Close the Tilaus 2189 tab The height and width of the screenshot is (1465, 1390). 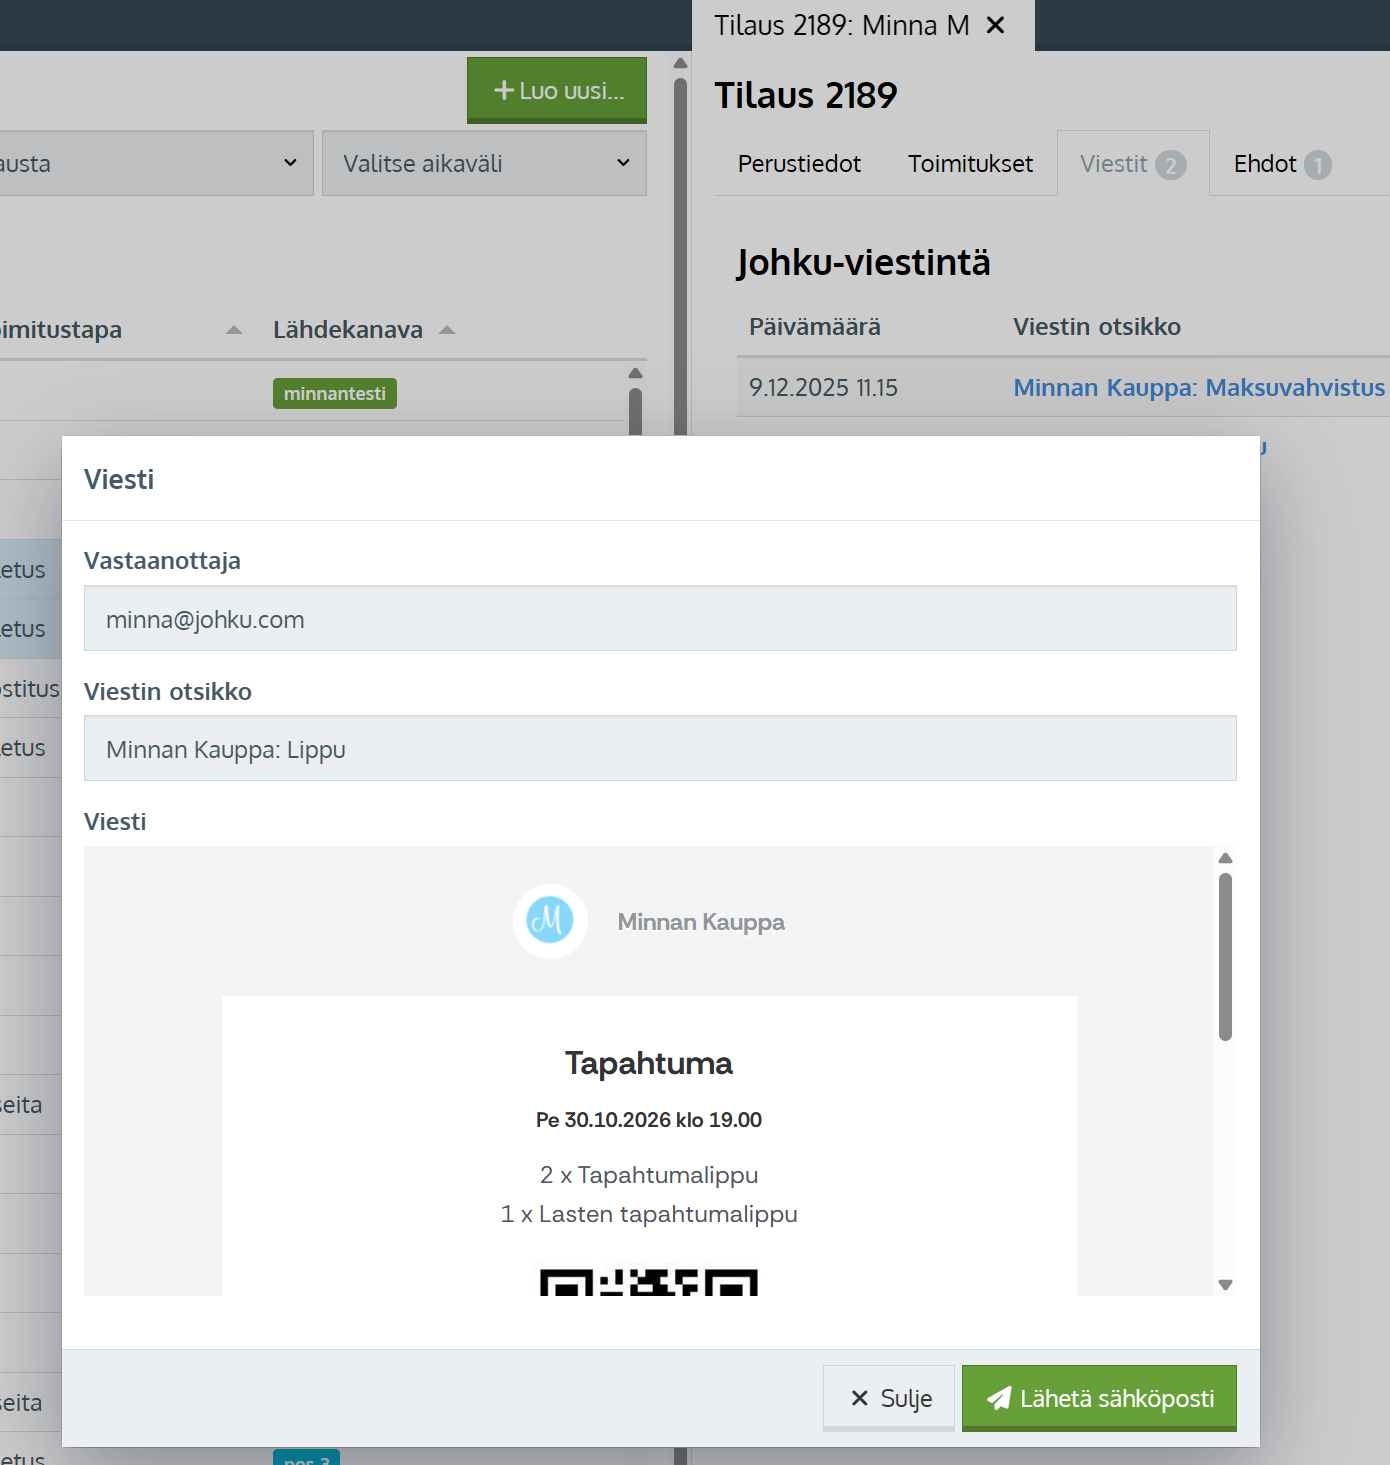(995, 25)
